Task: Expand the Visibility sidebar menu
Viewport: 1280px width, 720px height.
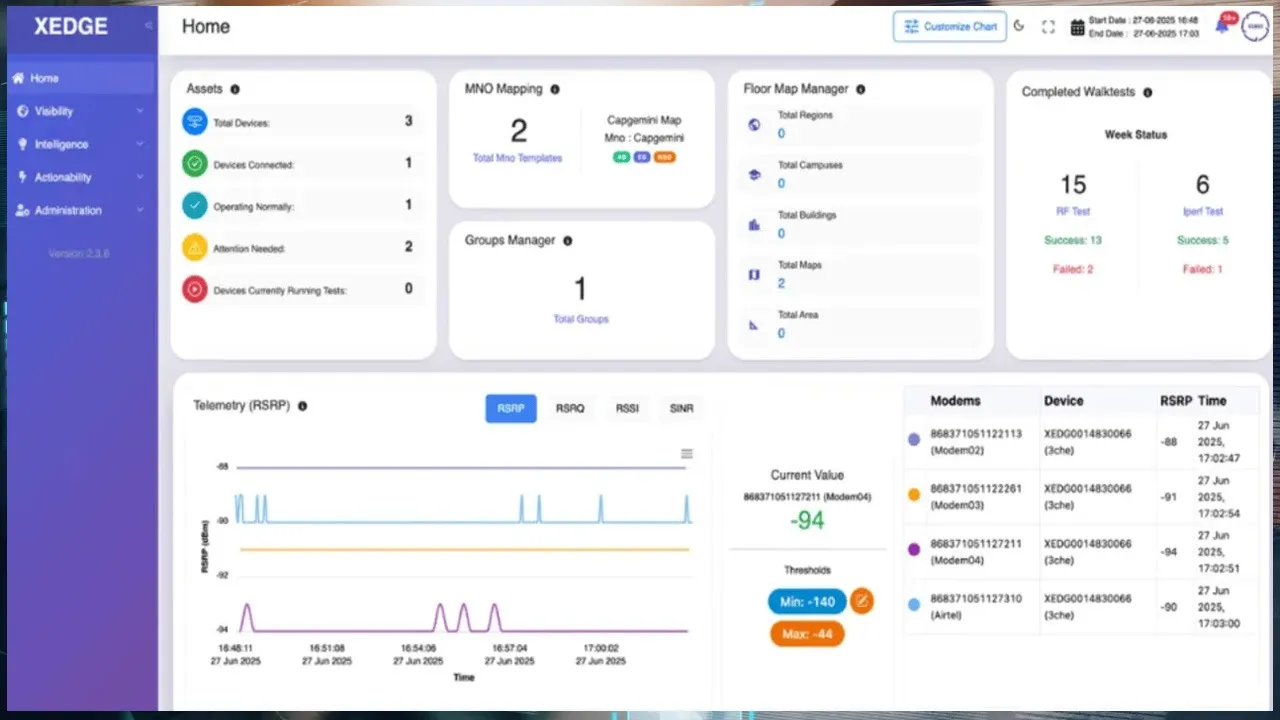Action: pos(80,111)
